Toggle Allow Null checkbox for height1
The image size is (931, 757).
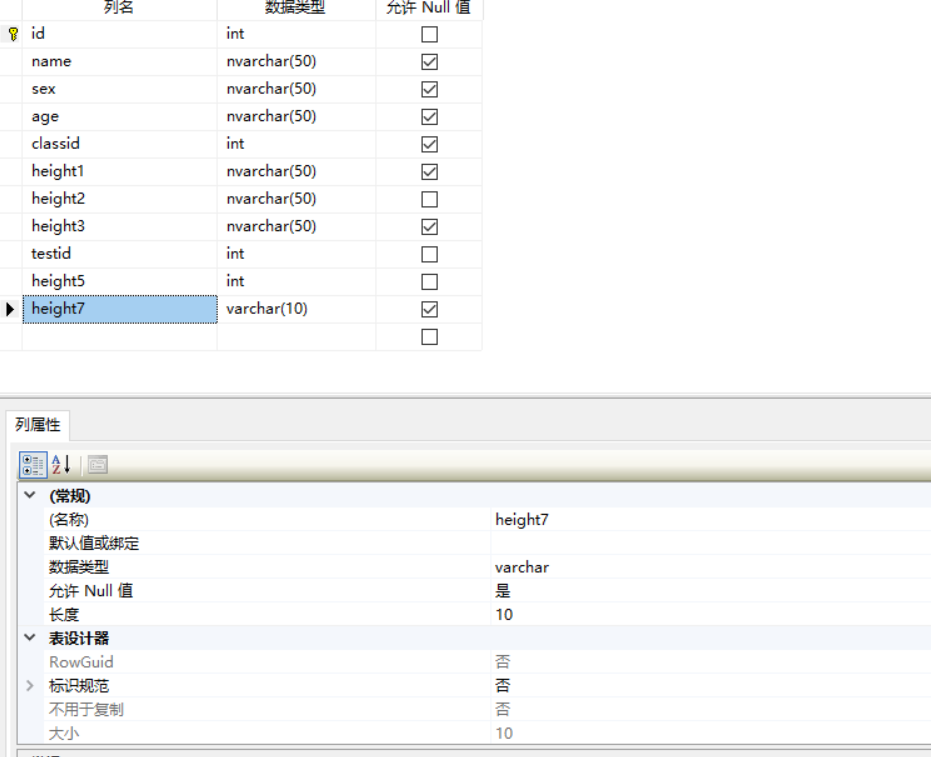(429, 172)
